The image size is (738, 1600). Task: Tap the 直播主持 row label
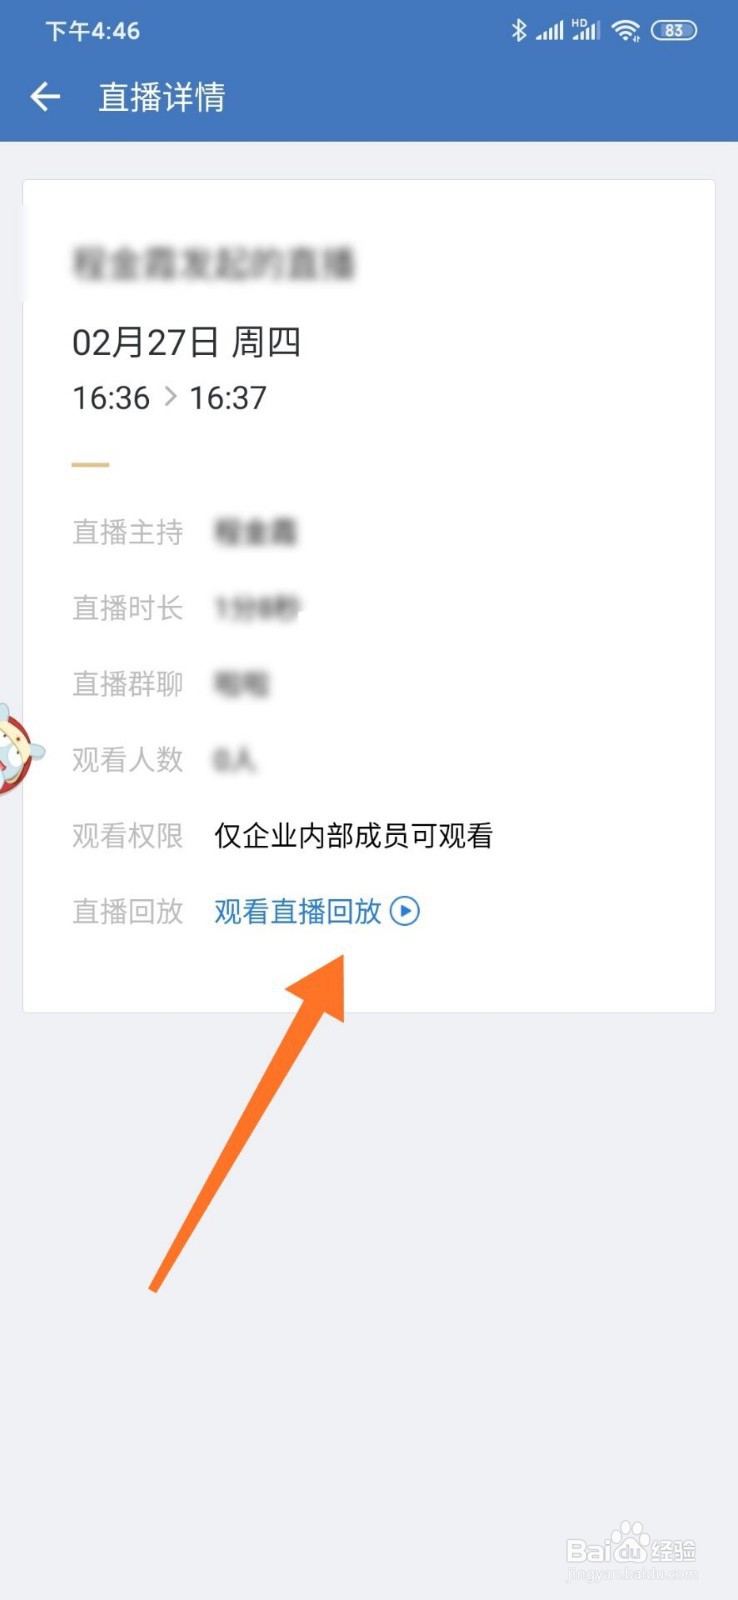point(128,532)
